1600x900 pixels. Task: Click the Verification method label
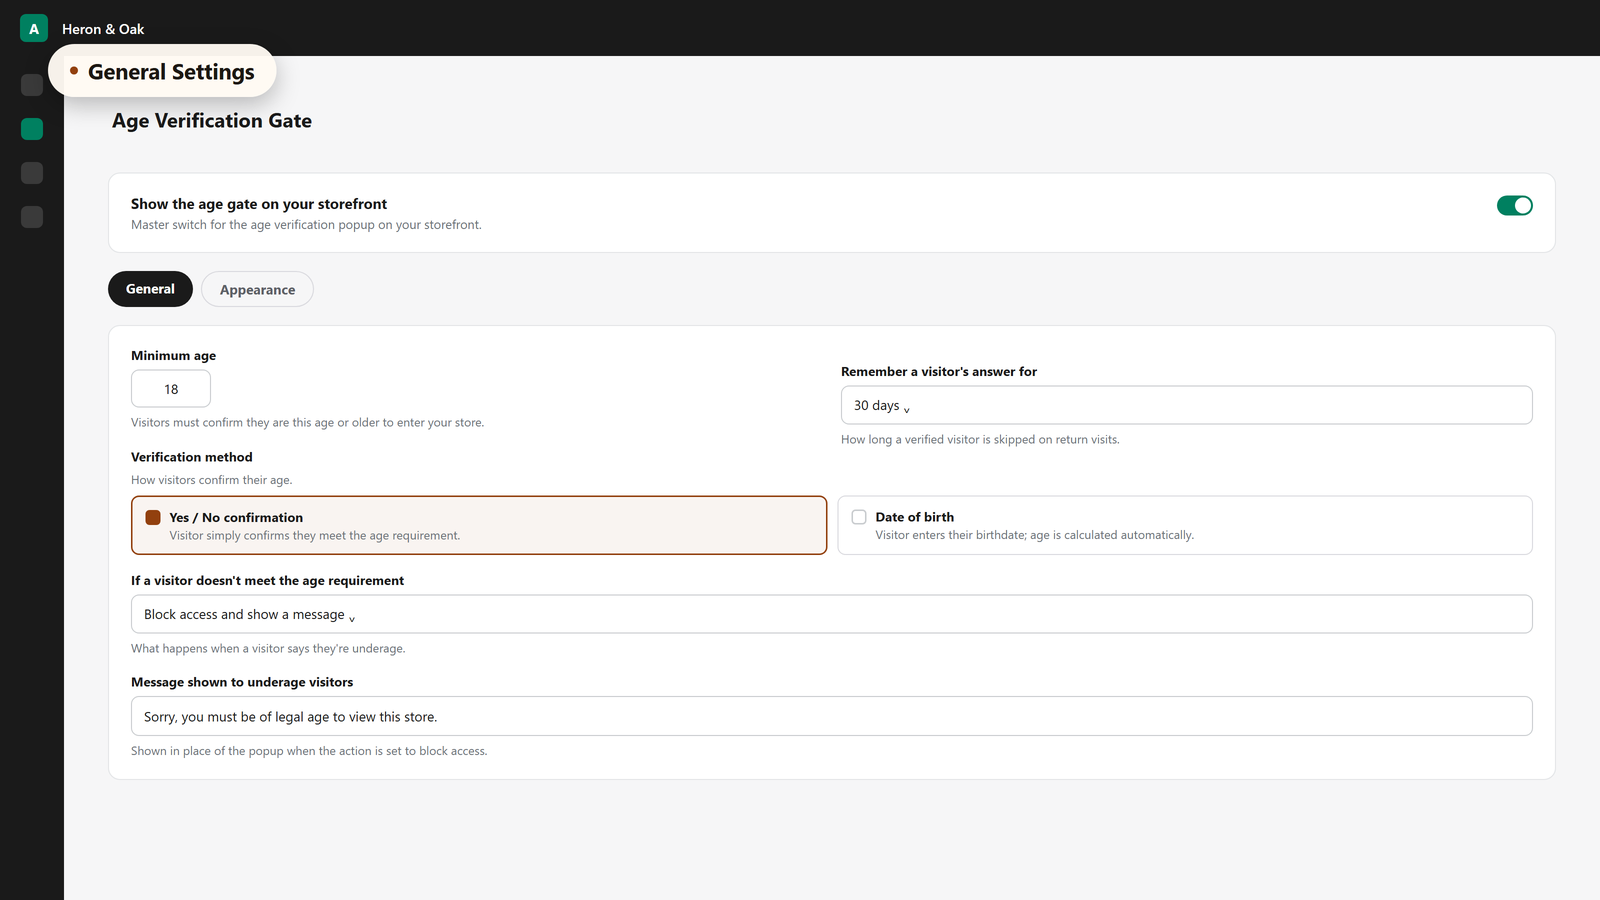192,457
